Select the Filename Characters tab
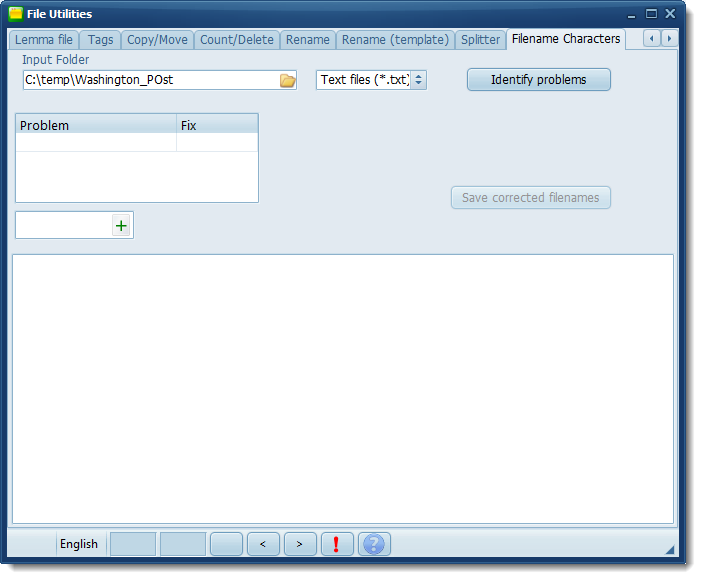 pyautogui.click(x=566, y=39)
